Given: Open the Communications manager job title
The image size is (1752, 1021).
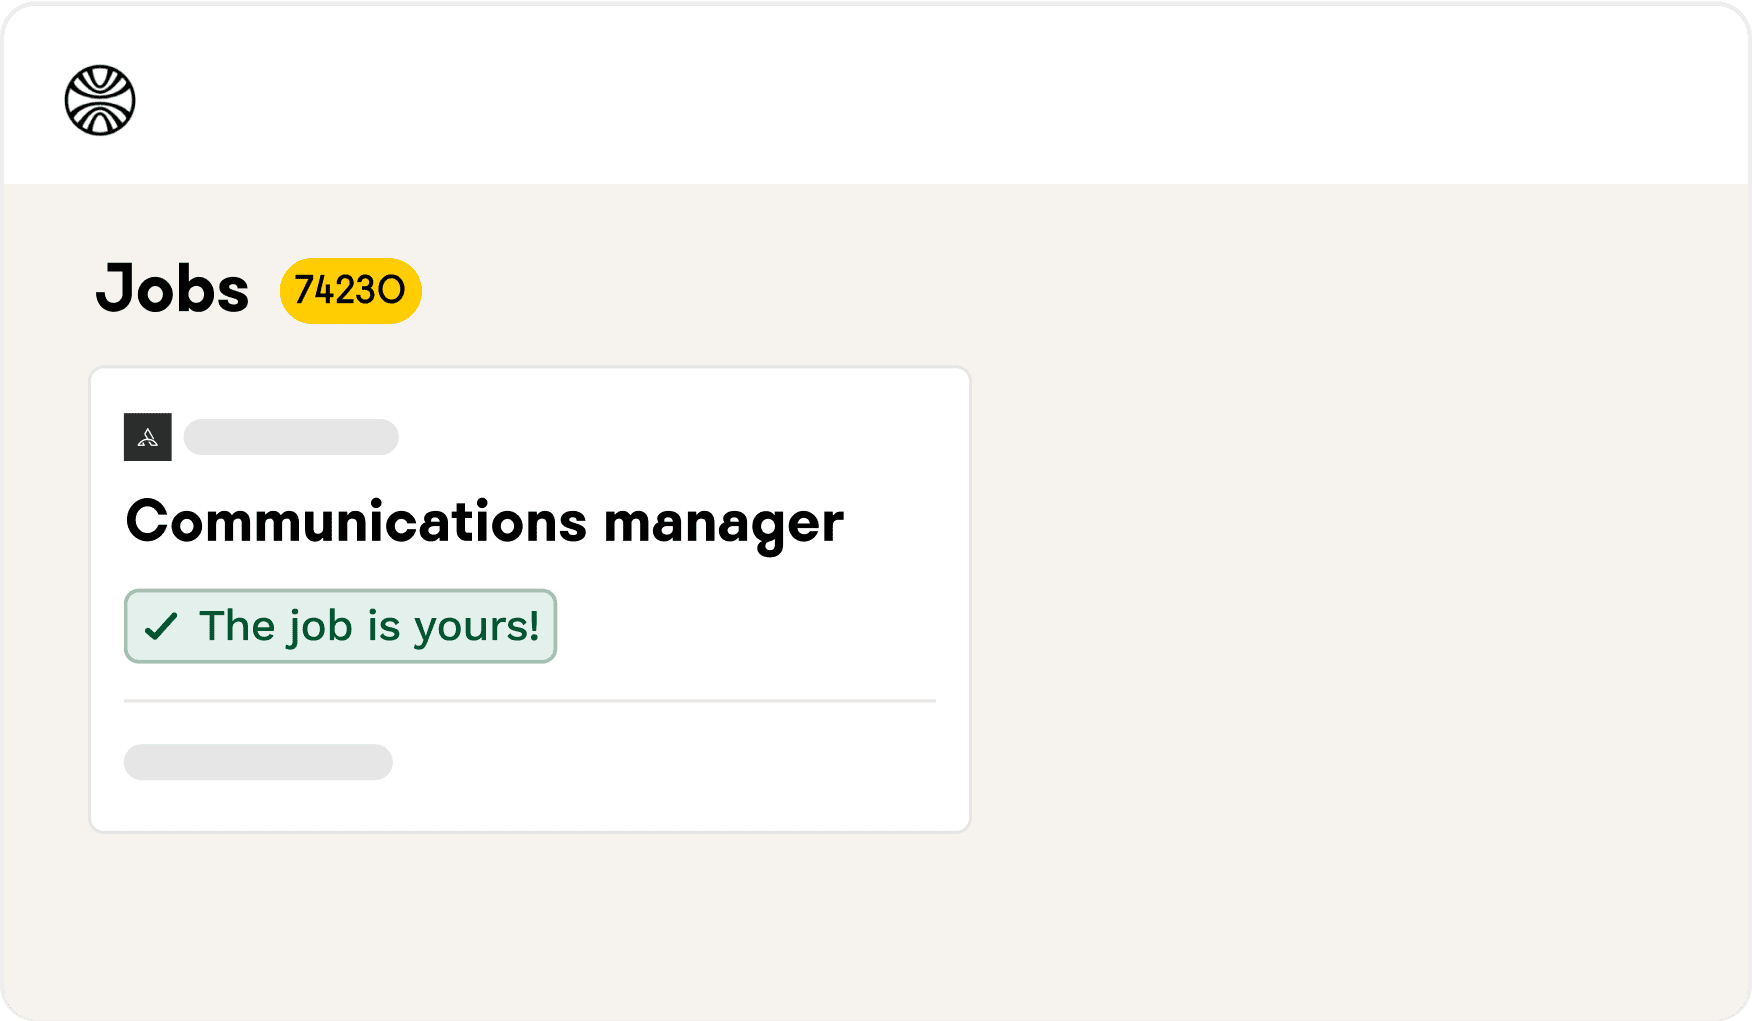Looking at the screenshot, I should click(484, 522).
